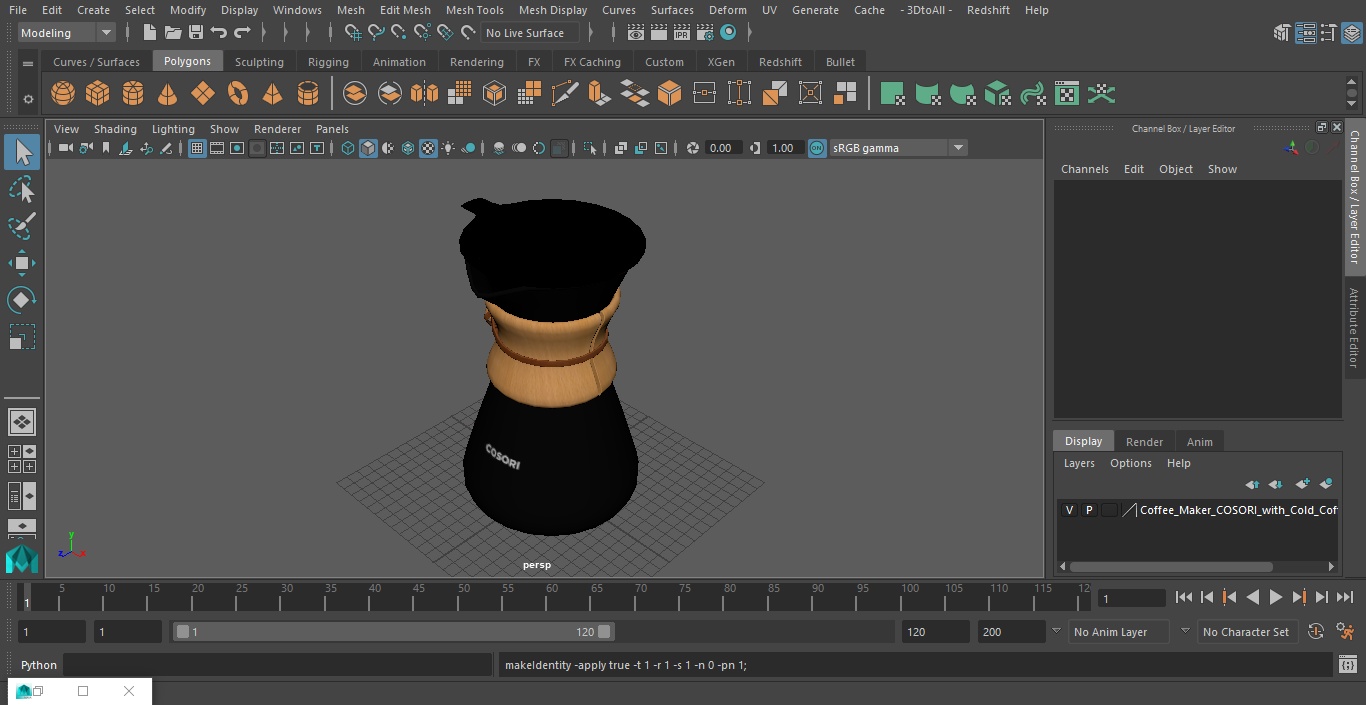Toggle the sRGB gamma color management button
The image size is (1366, 705).
pos(817,148)
